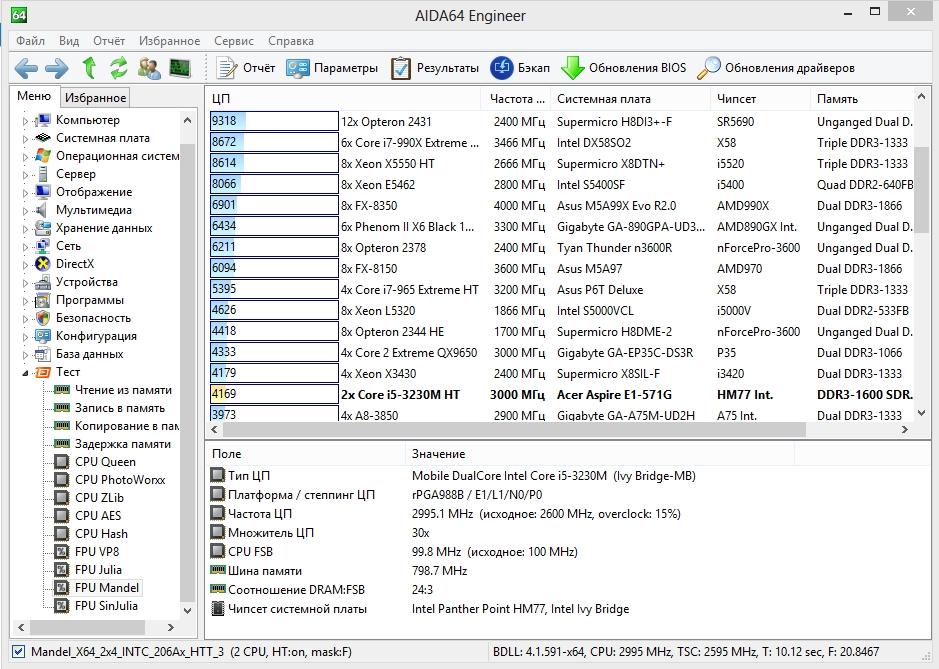
Task: Open the Вид menu
Action: tap(69, 41)
